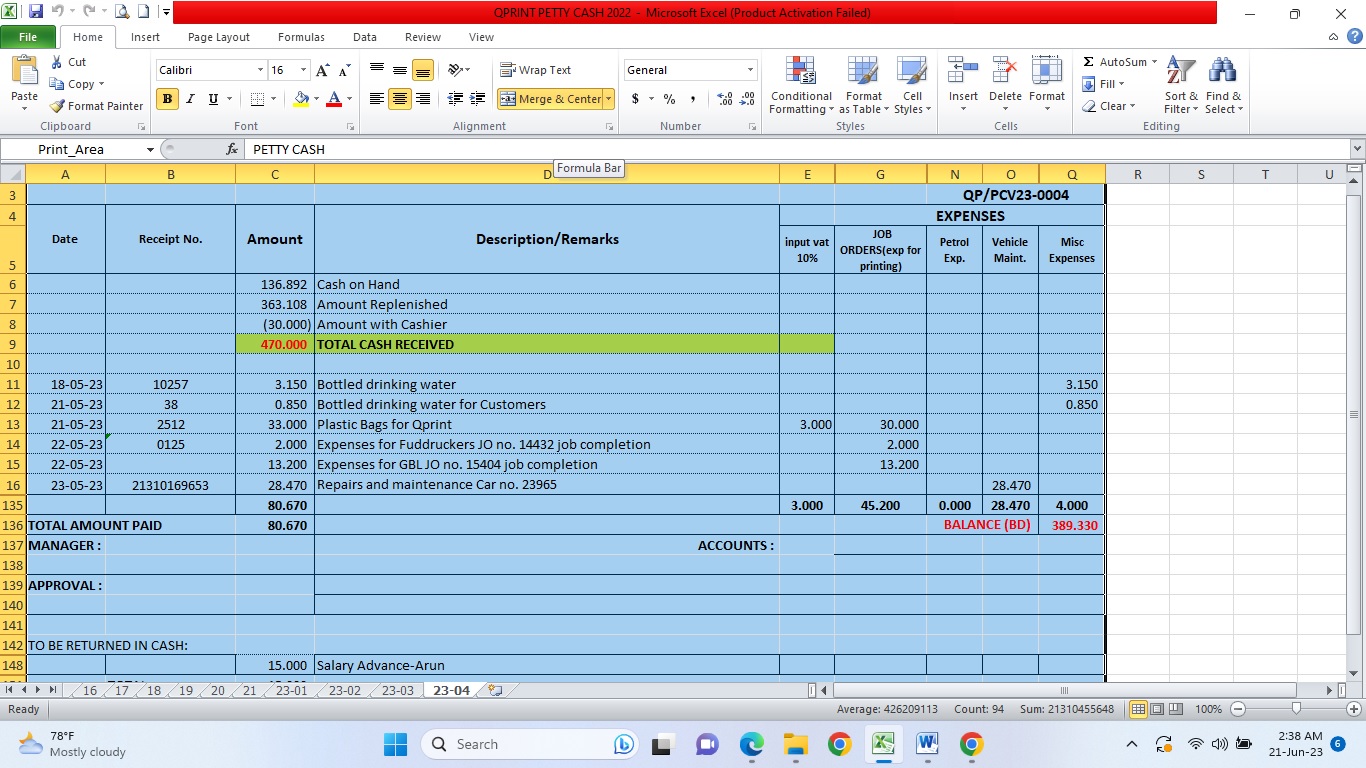
Task: Click the AutoSum sigma icon
Action: [1089, 62]
